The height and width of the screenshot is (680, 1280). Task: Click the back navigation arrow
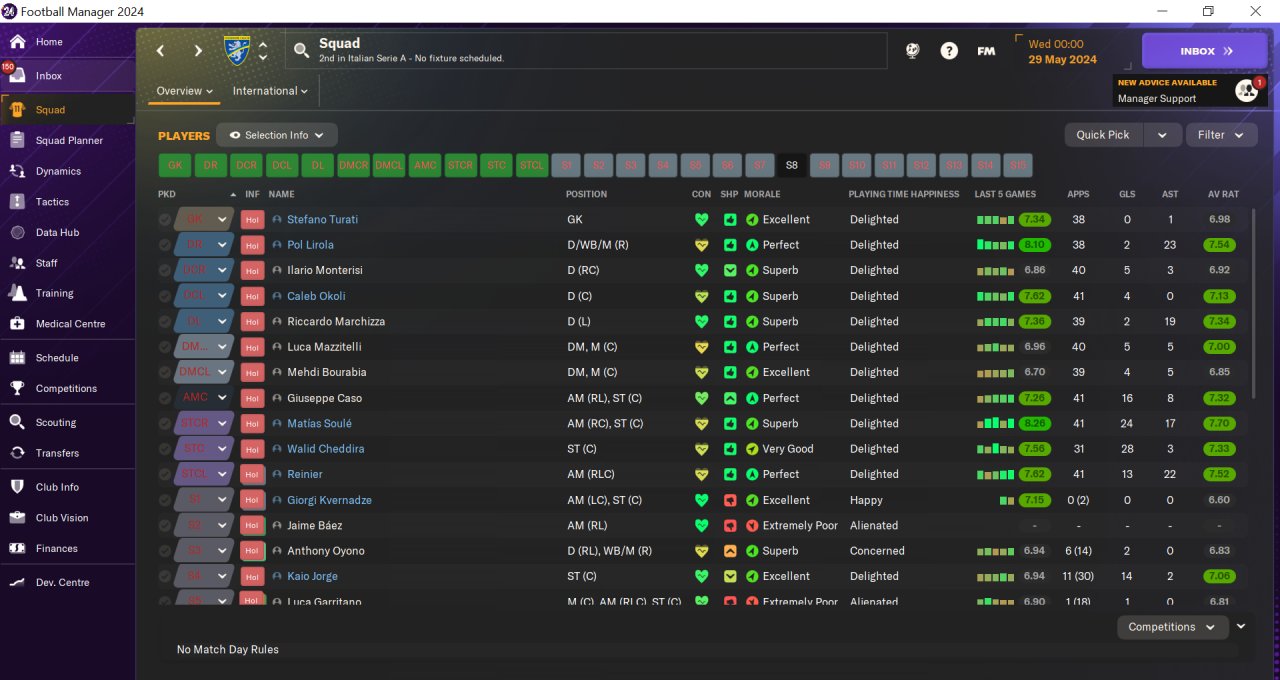pos(160,51)
